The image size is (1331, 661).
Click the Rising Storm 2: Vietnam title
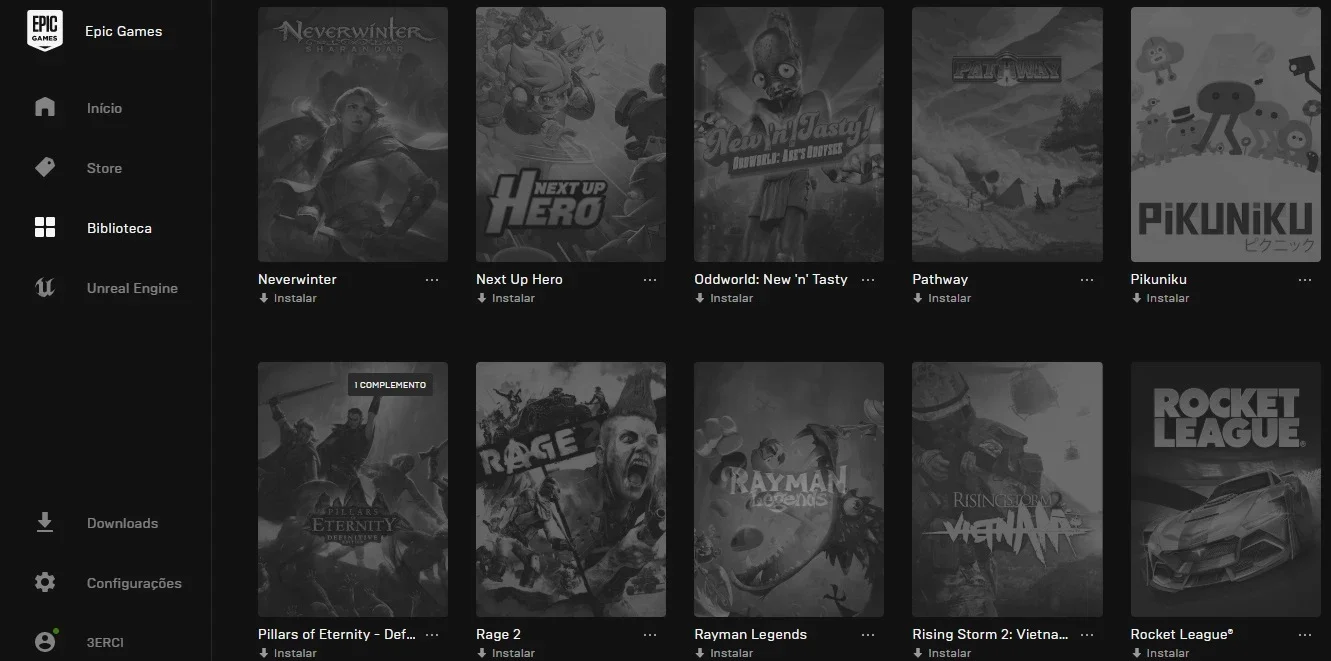click(x=990, y=634)
